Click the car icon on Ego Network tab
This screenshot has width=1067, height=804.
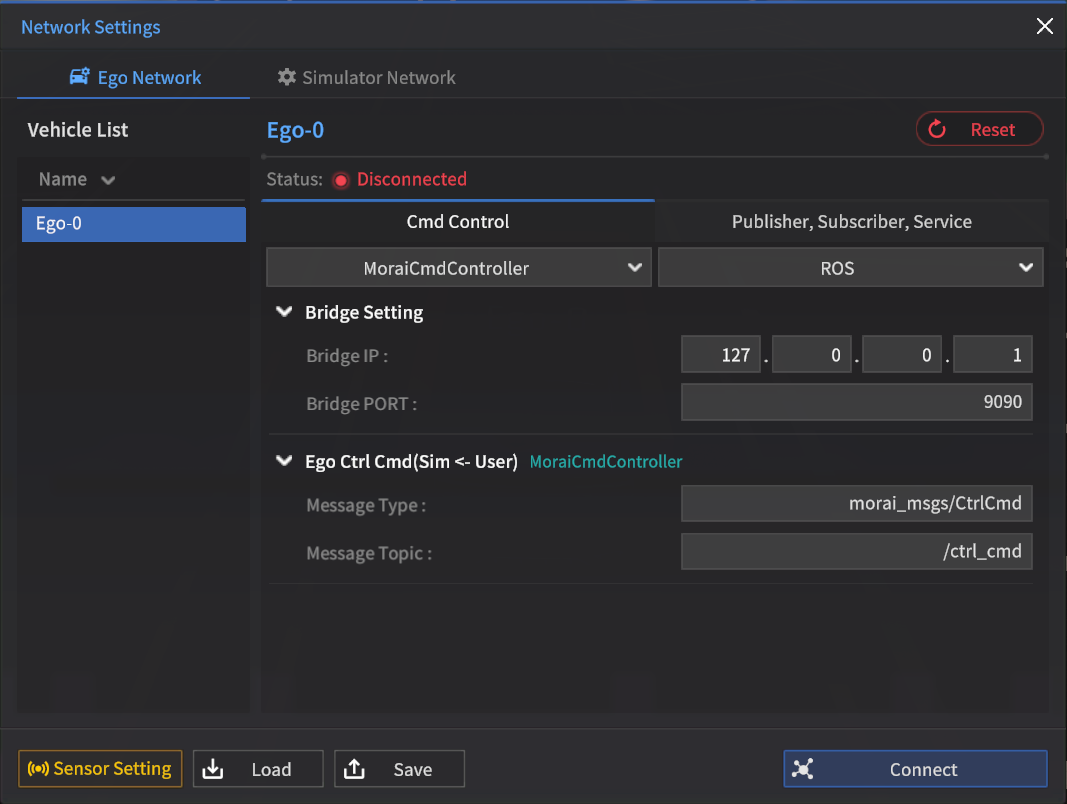click(80, 77)
